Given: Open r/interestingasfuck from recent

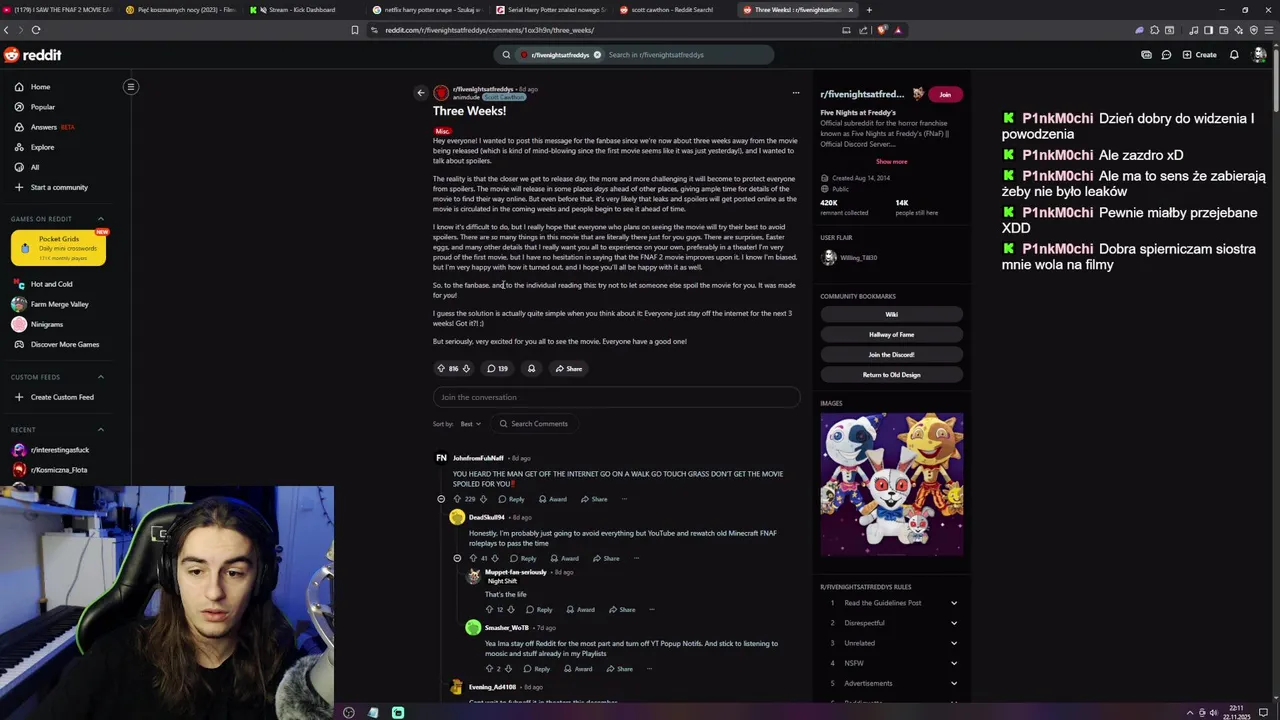Looking at the screenshot, I should pyautogui.click(x=59, y=450).
